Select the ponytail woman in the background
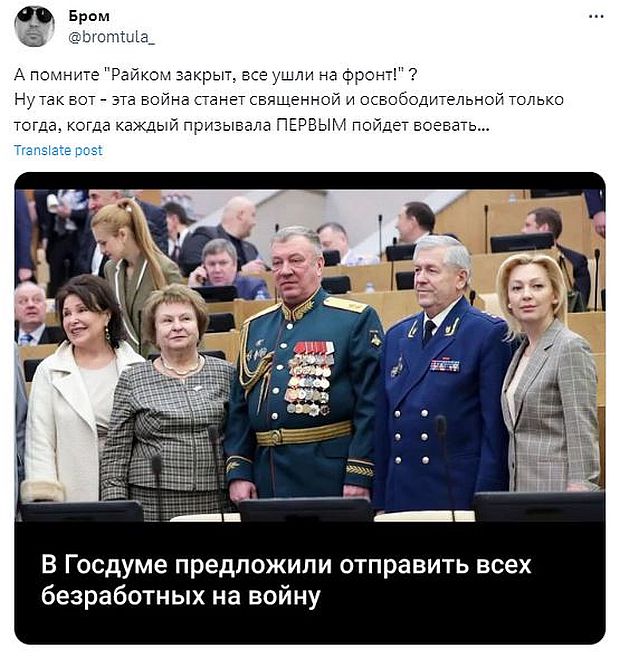The image size is (620, 659). pyautogui.click(x=132, y=269)
